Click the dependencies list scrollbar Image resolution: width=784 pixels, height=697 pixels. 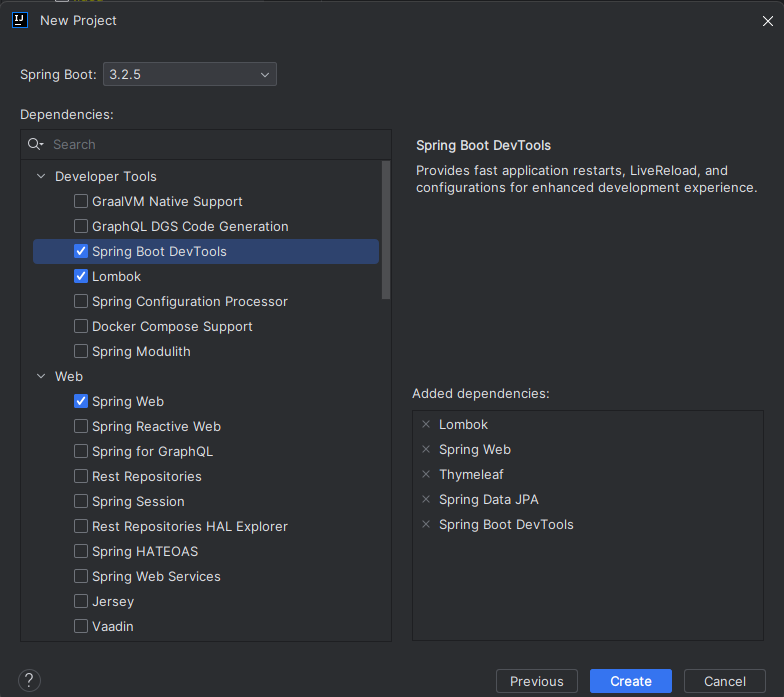pyautogui.click(x=386, y=230)
